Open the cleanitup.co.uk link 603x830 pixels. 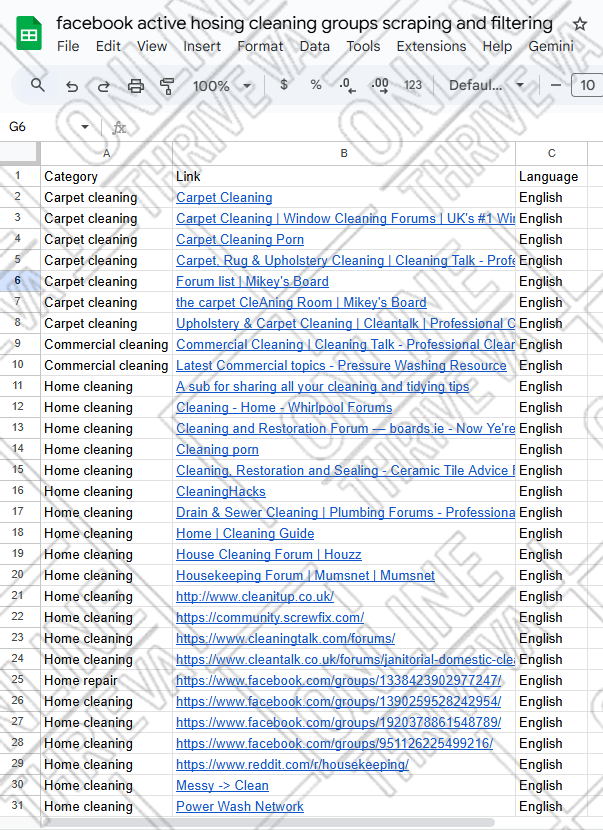click(255, 596)
